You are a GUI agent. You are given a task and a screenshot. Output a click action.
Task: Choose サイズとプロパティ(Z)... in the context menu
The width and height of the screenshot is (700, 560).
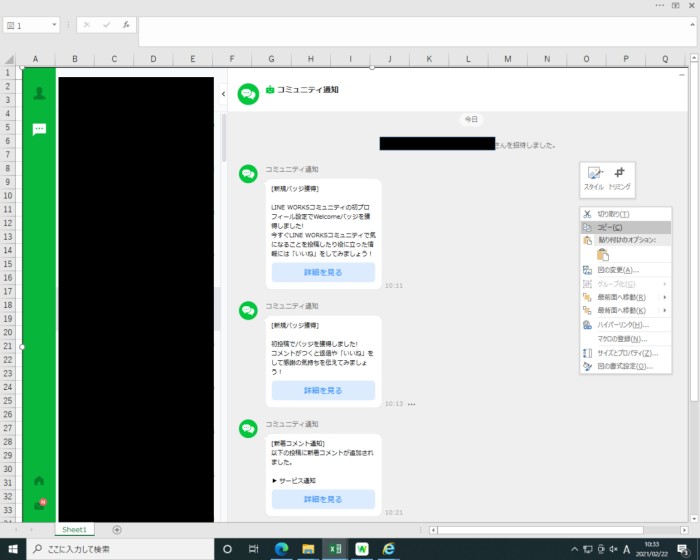626,353
